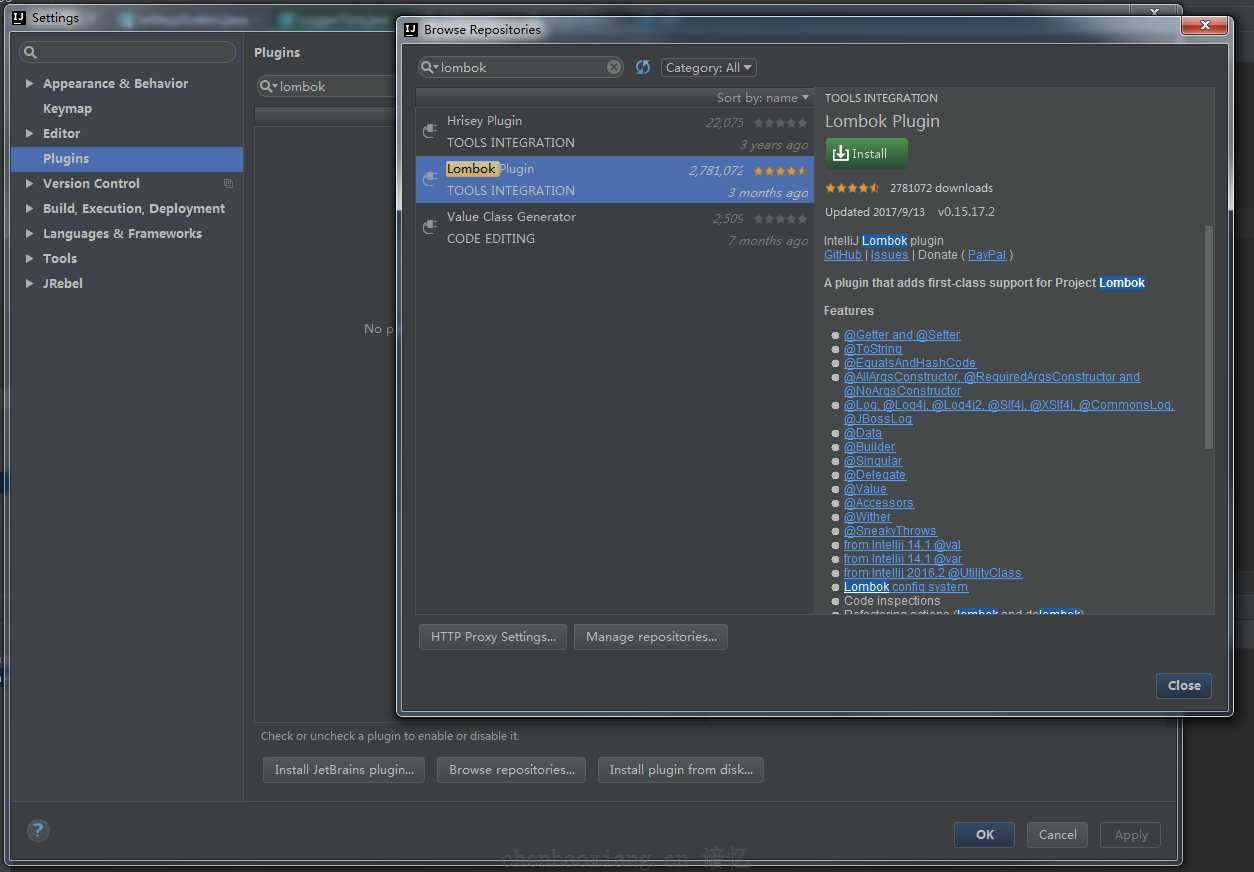Install the Lombok Plugin
This screenshot has width=1254, height=872.
[x=867, y=153]
